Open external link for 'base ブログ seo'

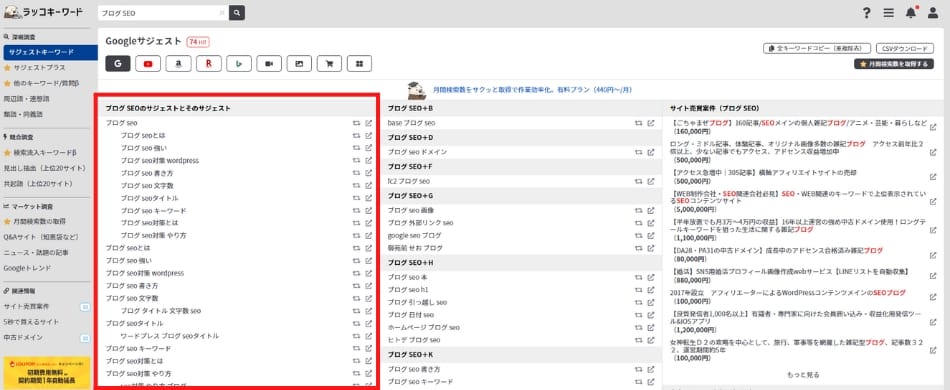coord(651,123)
